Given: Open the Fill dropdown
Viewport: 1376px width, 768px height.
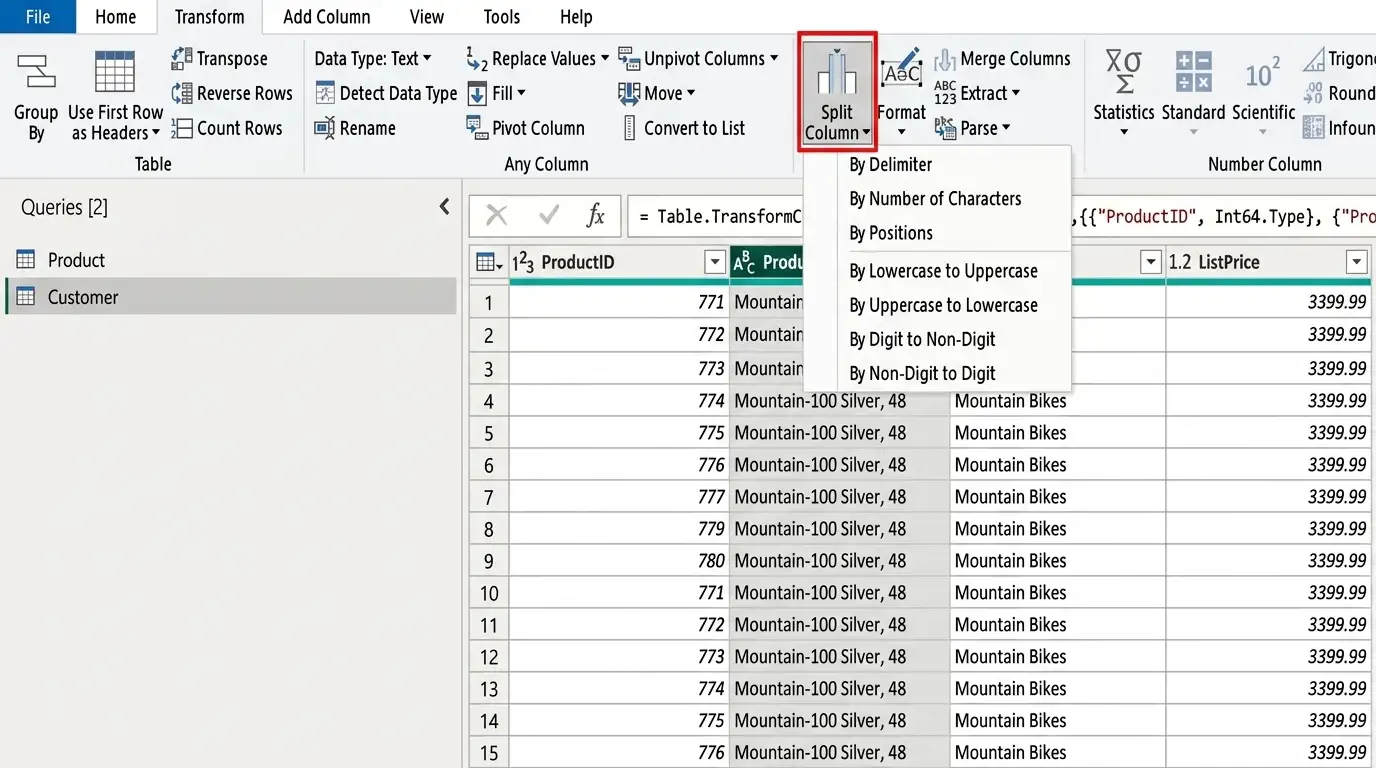Looking at the screenshot, I should click(496, 93).
